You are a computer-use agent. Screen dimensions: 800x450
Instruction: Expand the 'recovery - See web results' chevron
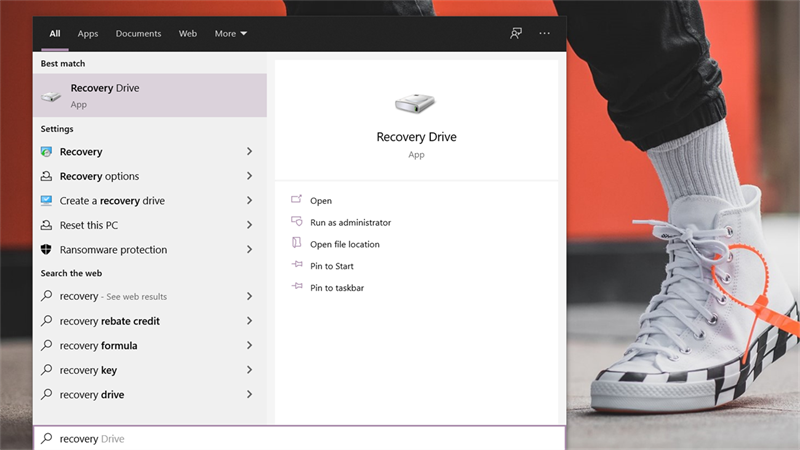point(249,296)
